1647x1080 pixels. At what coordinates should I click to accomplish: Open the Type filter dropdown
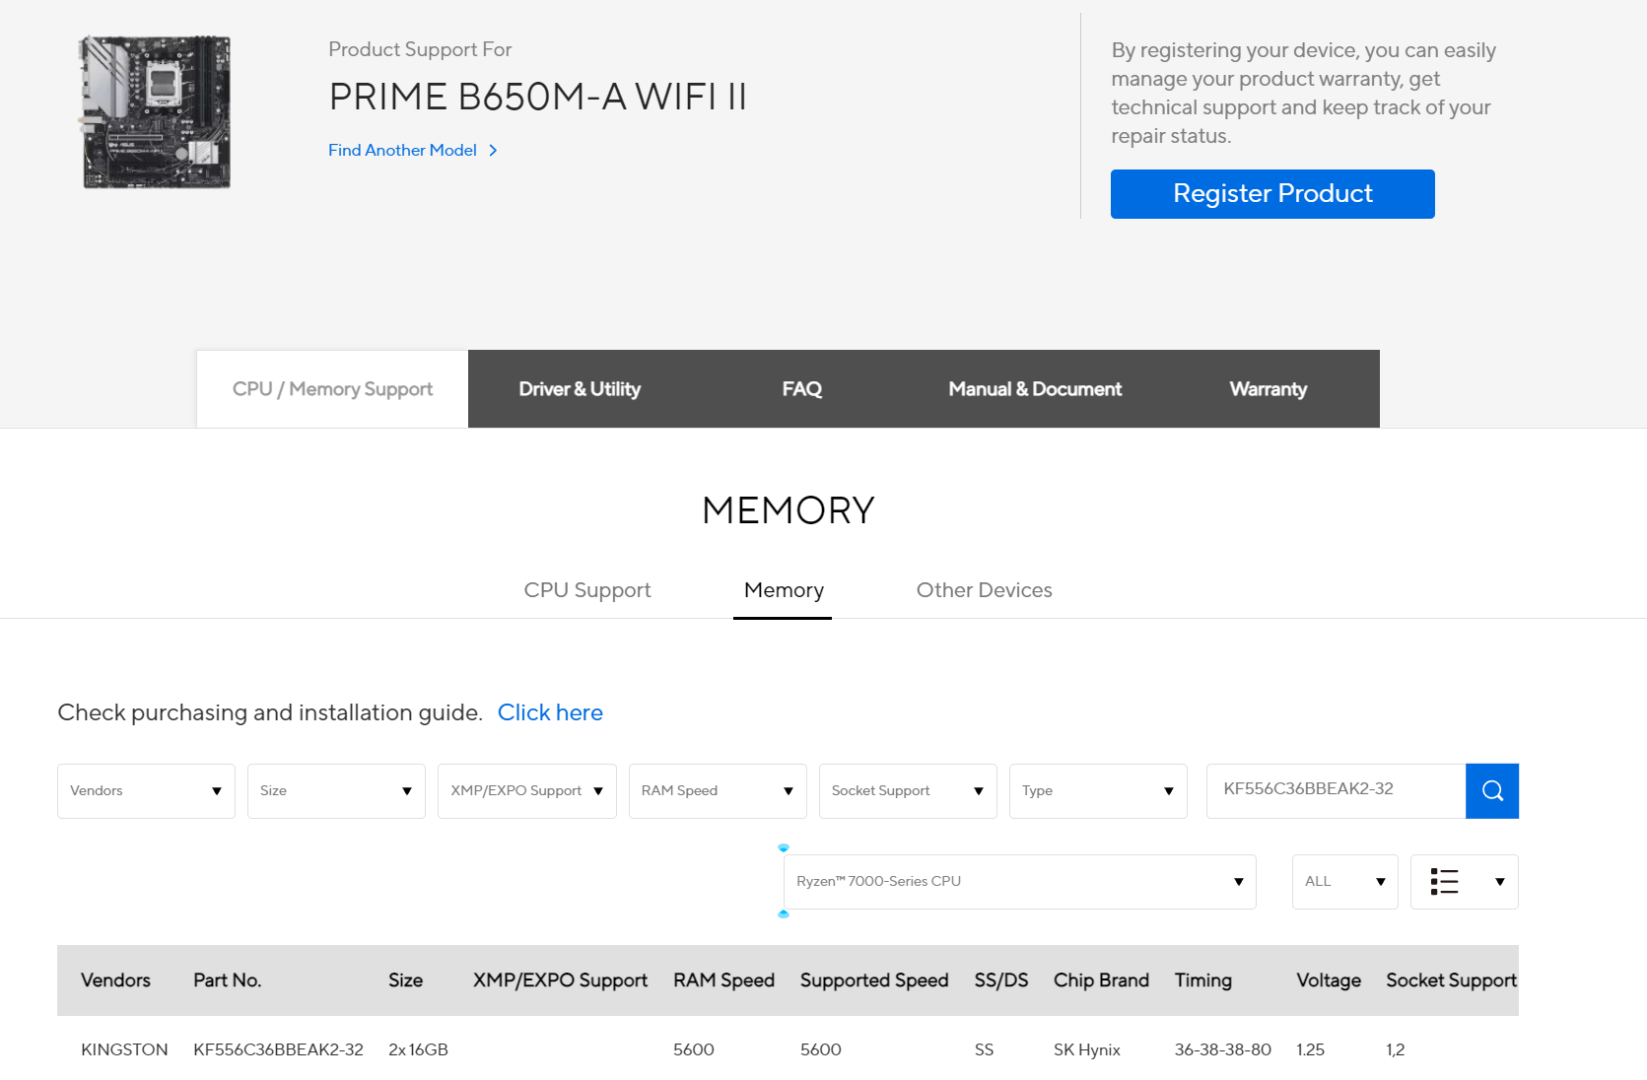coord(1098,791)
